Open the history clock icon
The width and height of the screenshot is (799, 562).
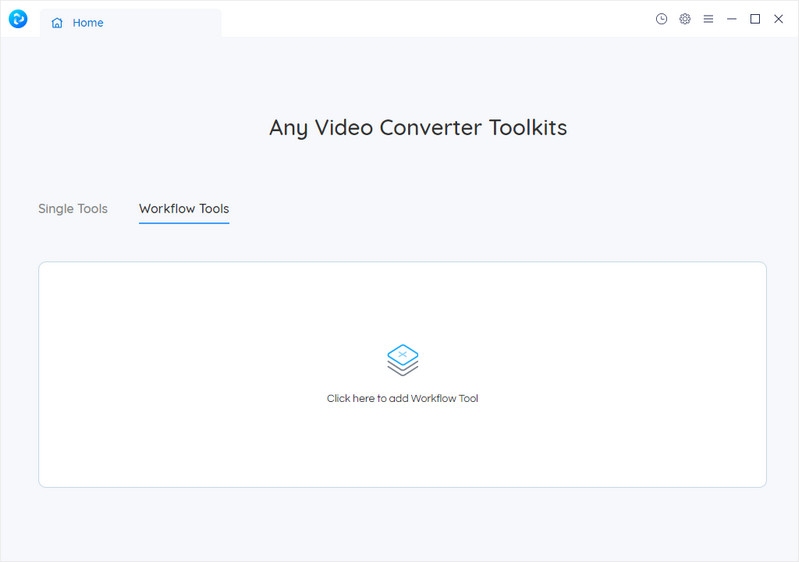661,19
